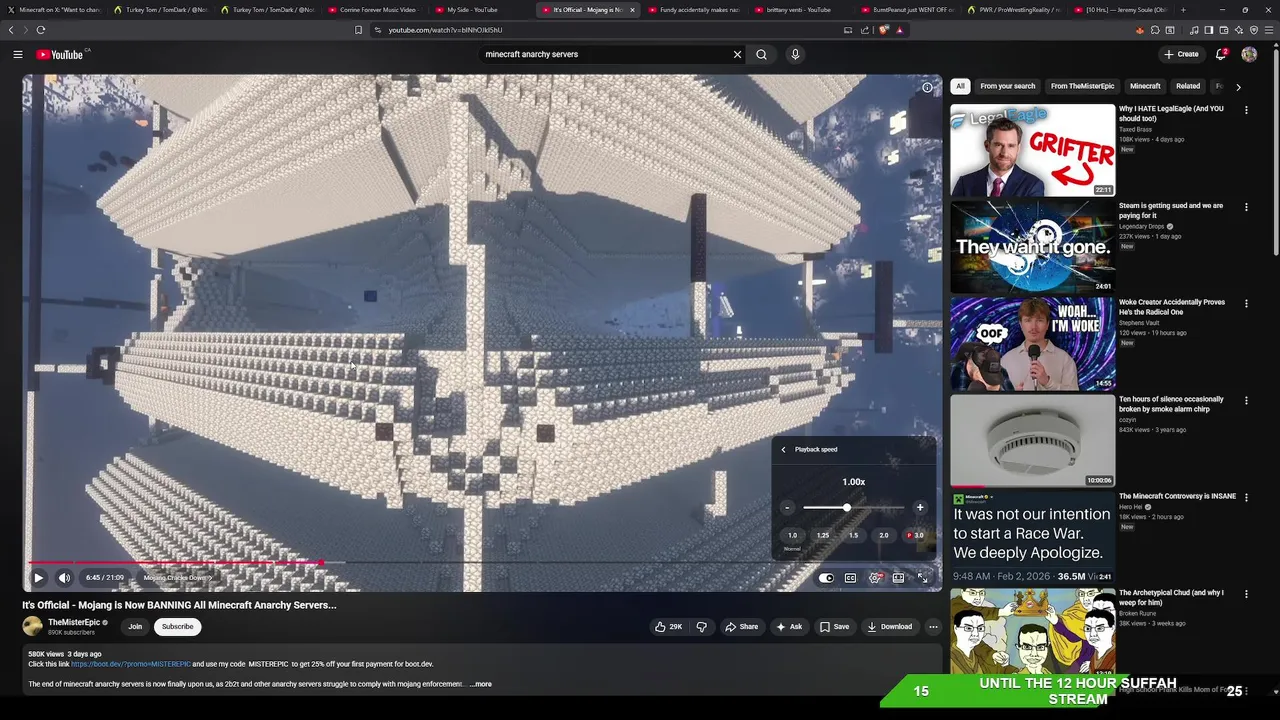Open options for Why I HATE LegalEagle video
Screen dimensions: 1280x720
click(1246, 110)
